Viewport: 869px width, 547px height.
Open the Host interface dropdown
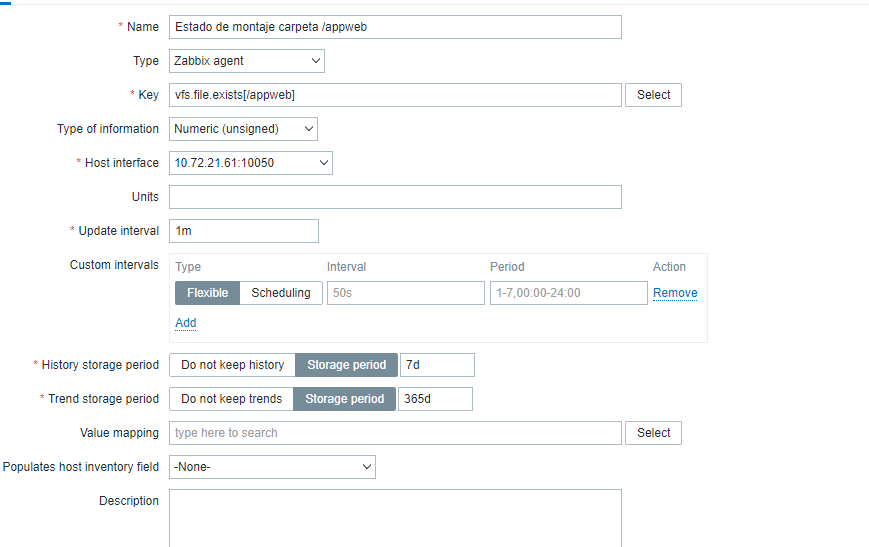point(251,163)
